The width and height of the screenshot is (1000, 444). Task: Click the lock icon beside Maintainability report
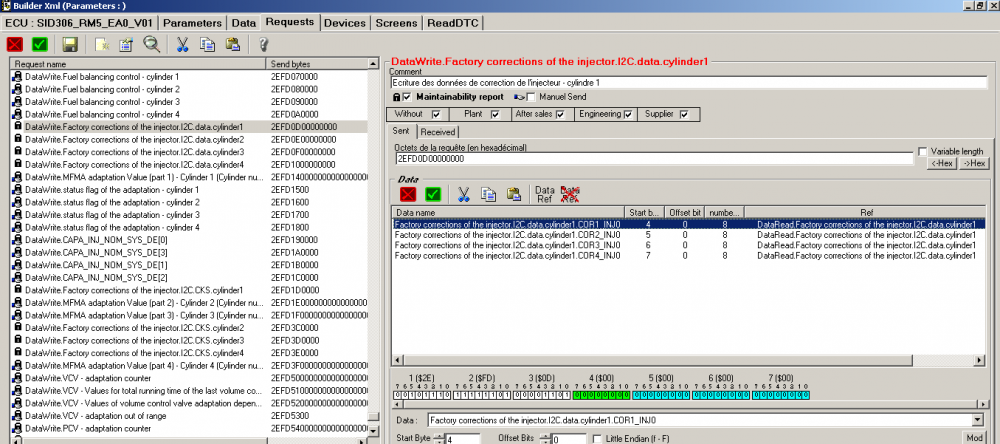point(396,97)
